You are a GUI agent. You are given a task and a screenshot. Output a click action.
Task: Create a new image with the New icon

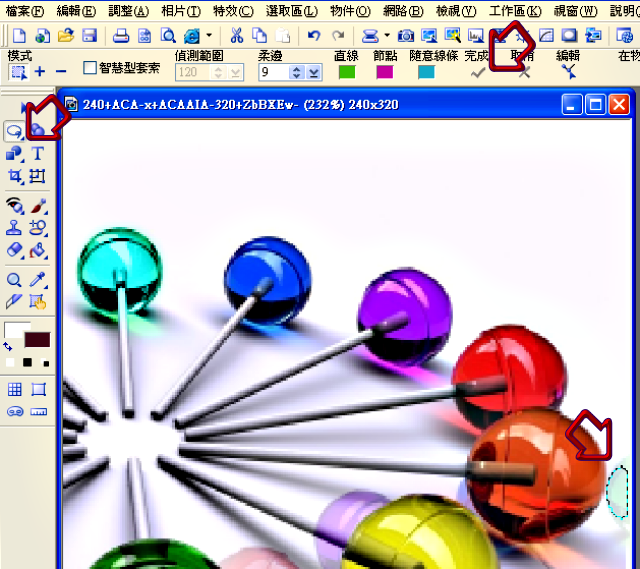coord(19,36)
